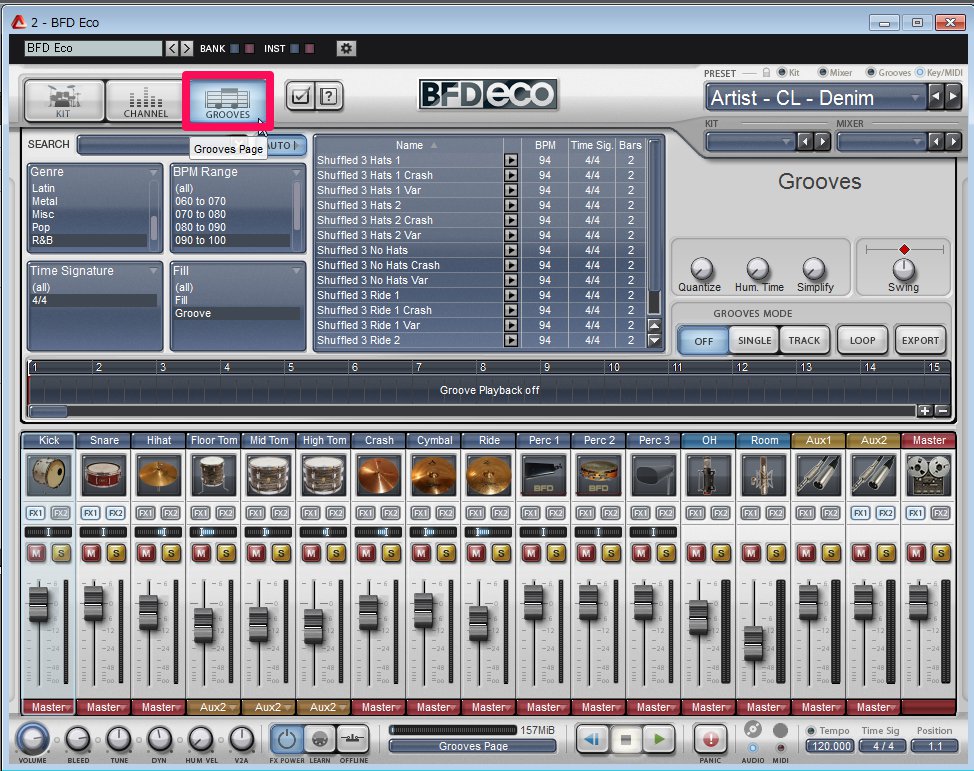
Task: Select the Hihat cymbal image
Action: pyautogui.click(x=159, y=474)
